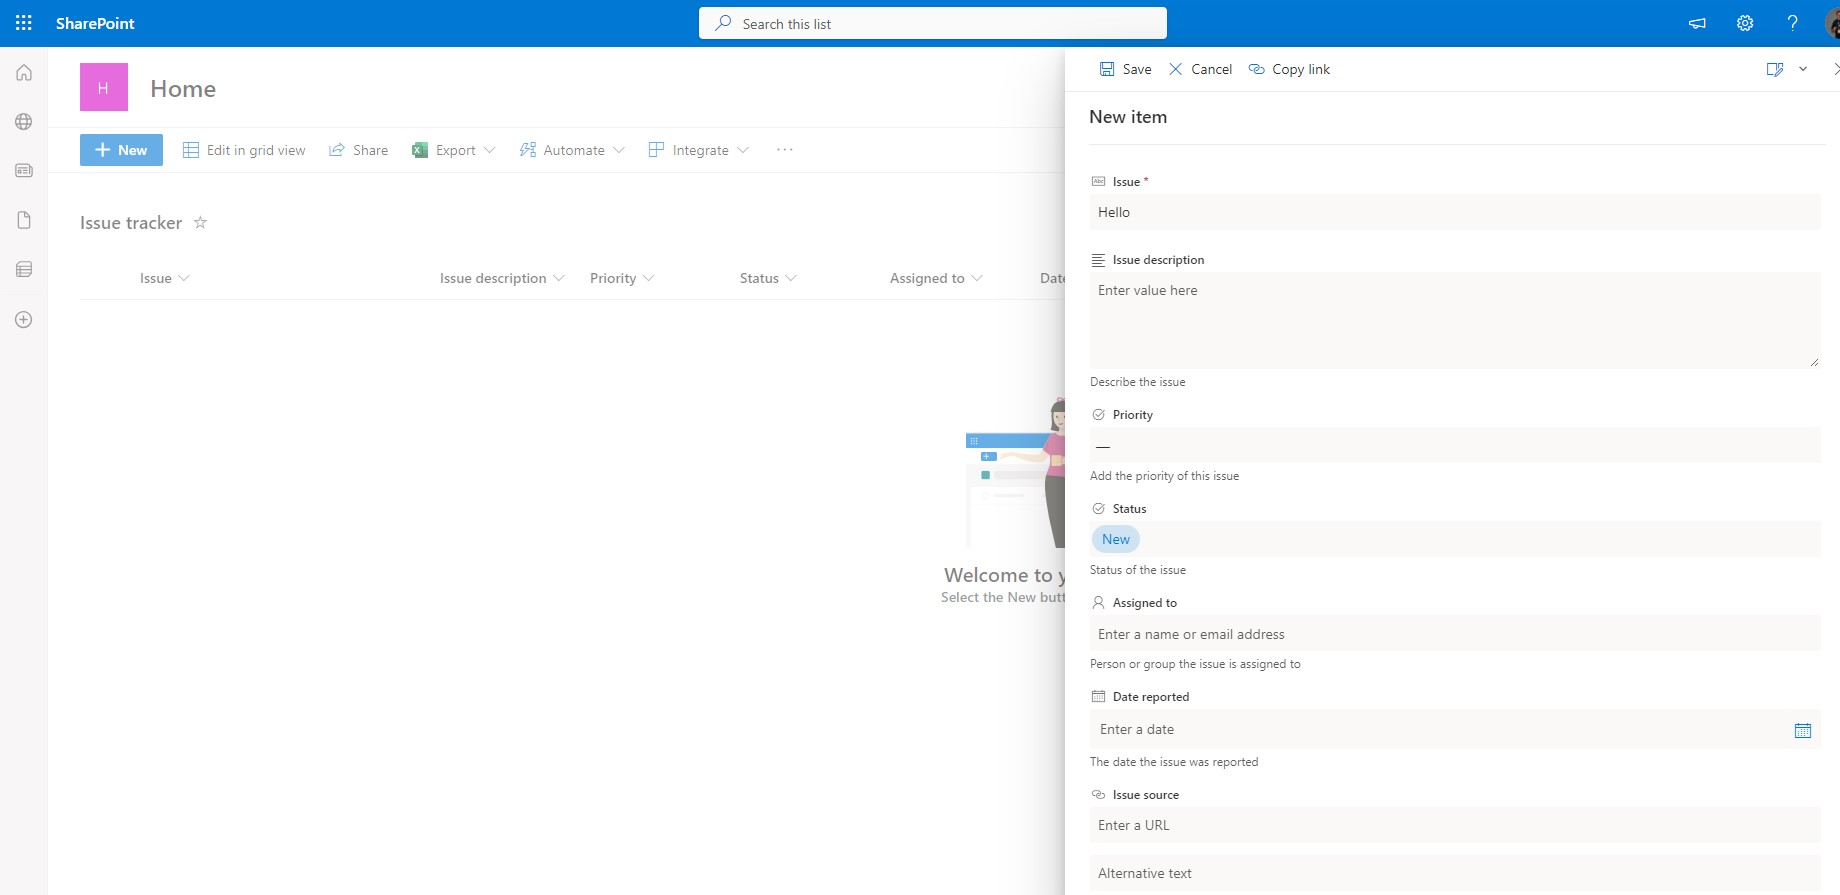The height and width of the screenshot is (895, 1840).
Task: Favorite the Issue tracker list star
Action: pyautogui.click(x=200, y=223)
